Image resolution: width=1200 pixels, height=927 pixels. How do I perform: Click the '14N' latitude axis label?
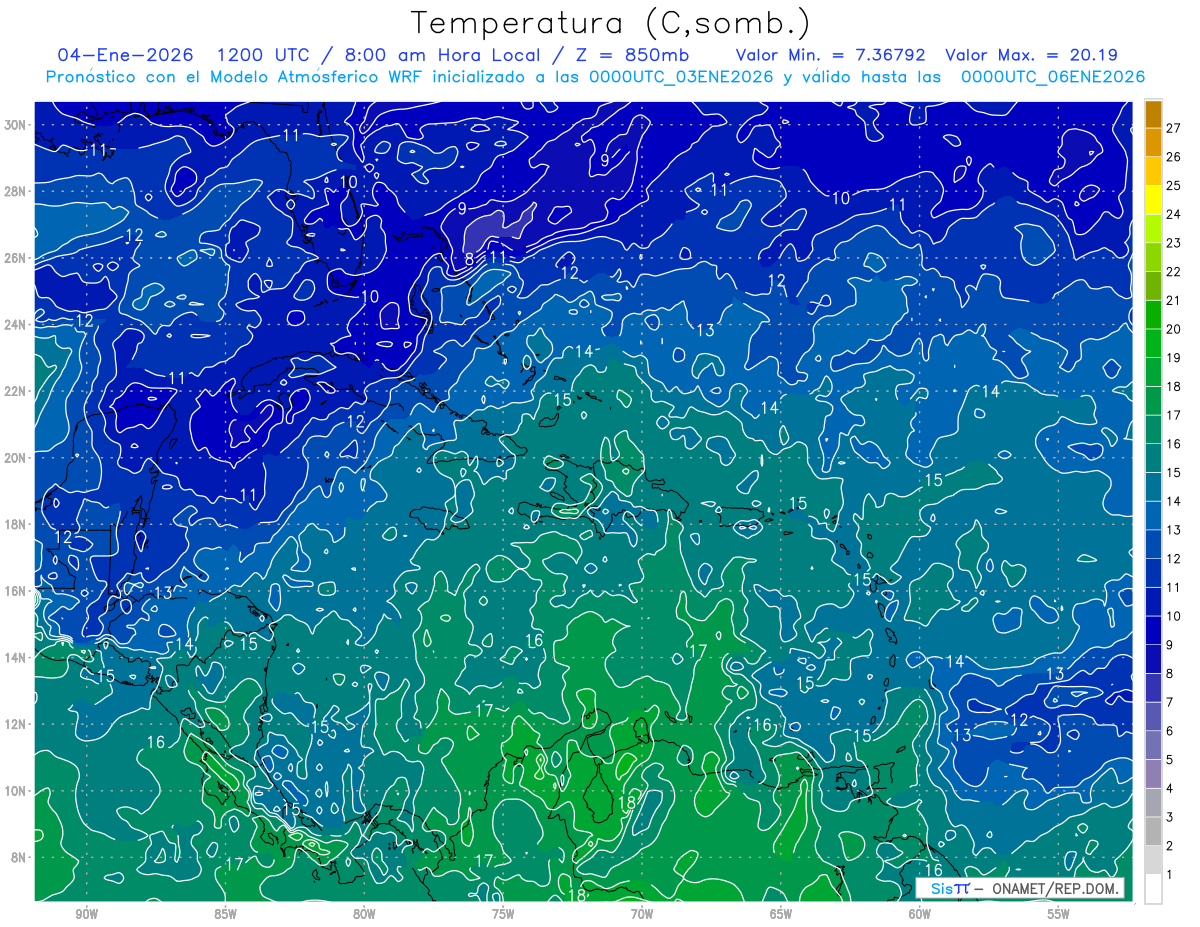(16, 657)
